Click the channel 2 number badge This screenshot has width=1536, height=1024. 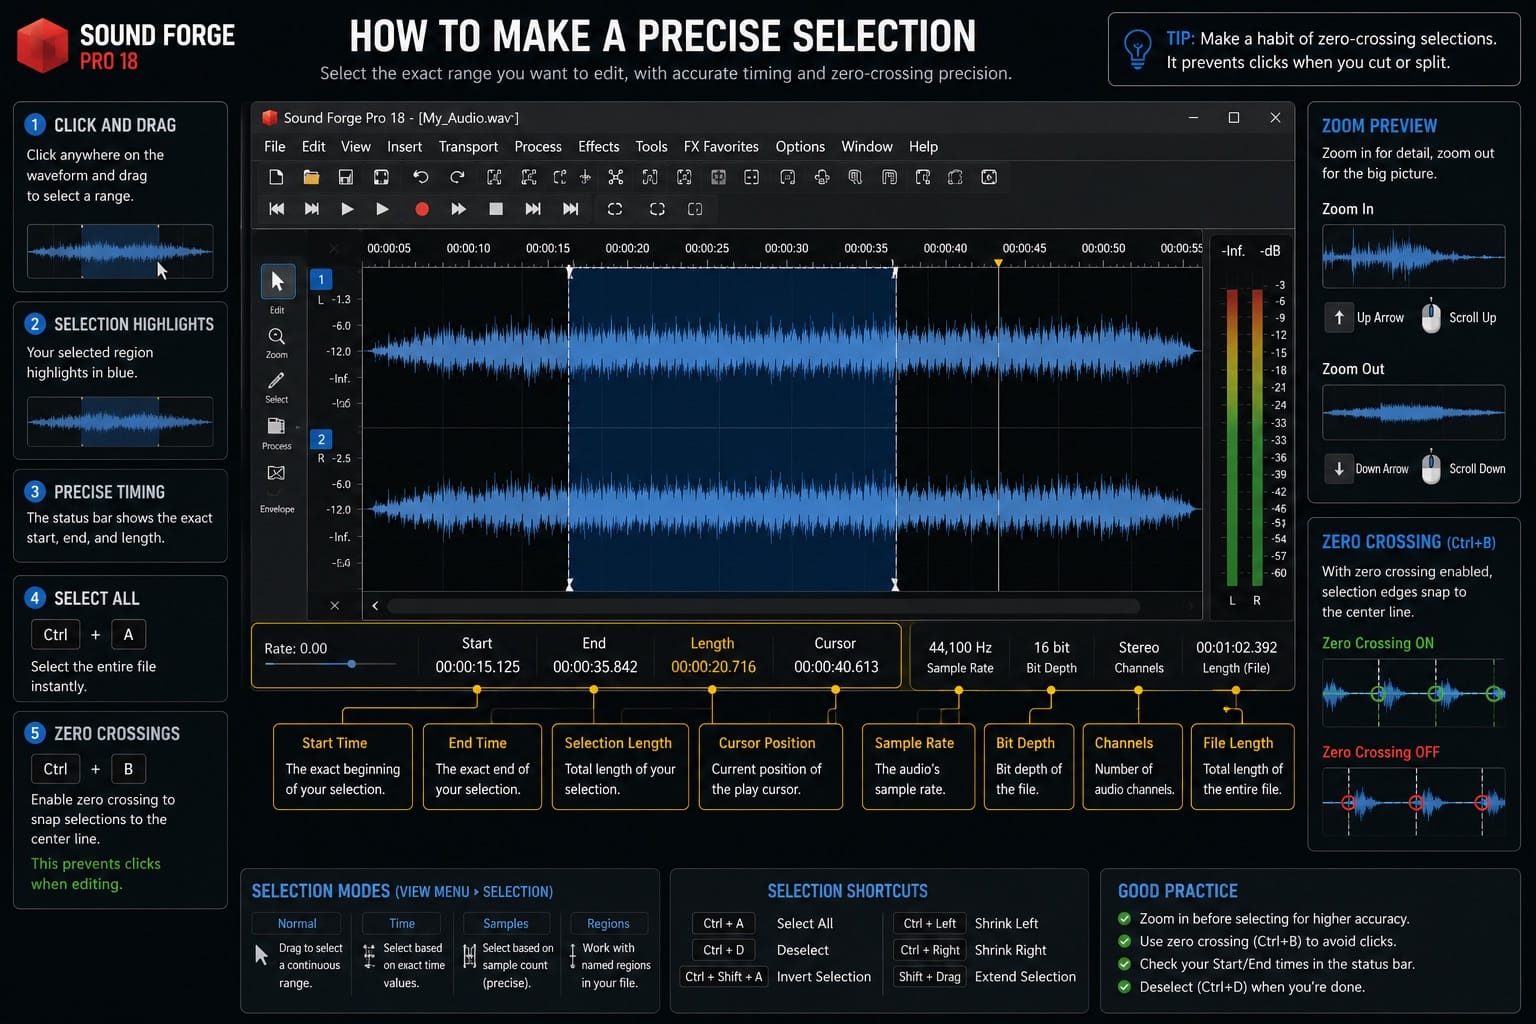pyautogui.click(x=321, y=439)
